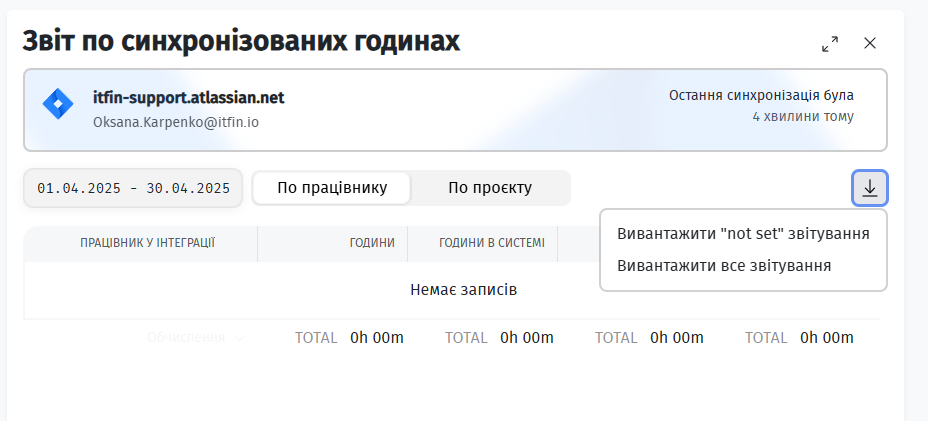Image resolution: width=934 pixels, height=421 pixels.
Task: Click the first TOTAL 0h 00m value
Action: pyautogui.click(x=376, y=338)
